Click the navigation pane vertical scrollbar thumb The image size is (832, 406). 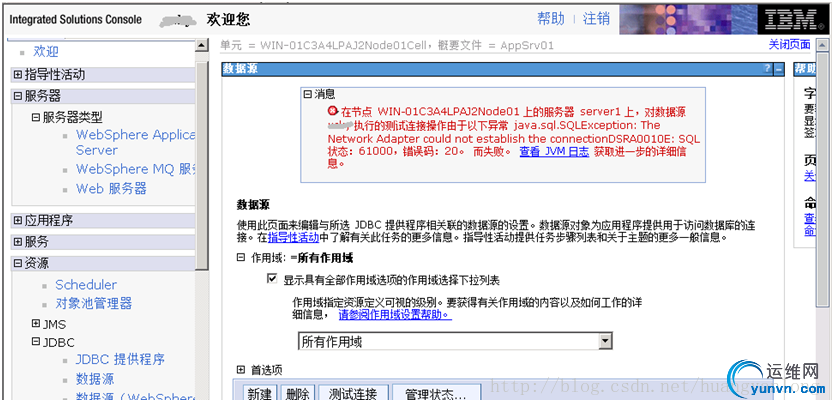[202, 165]
